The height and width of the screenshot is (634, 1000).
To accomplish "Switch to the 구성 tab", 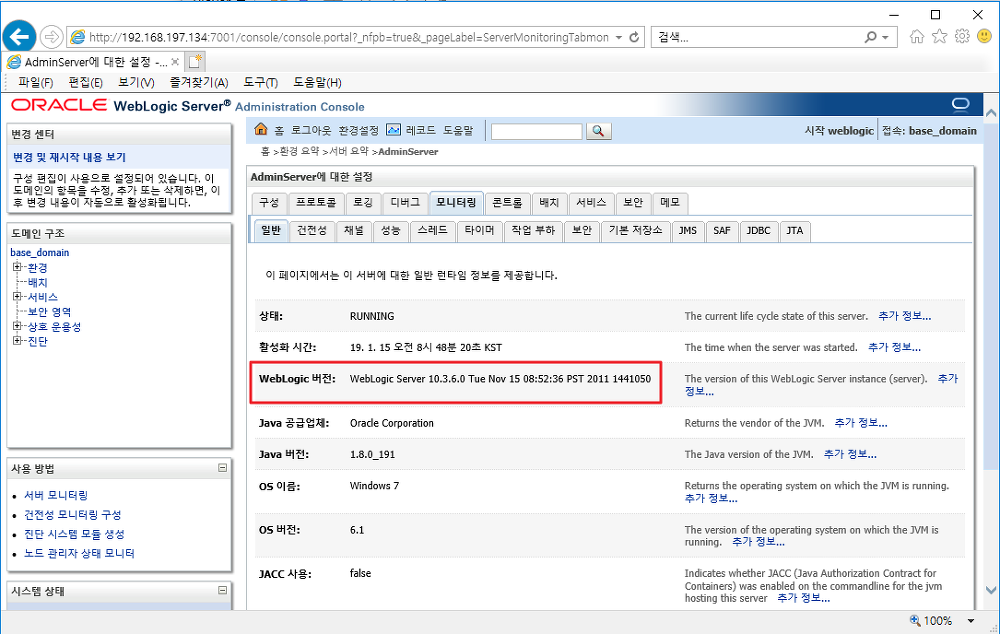I will pos(268,202).
